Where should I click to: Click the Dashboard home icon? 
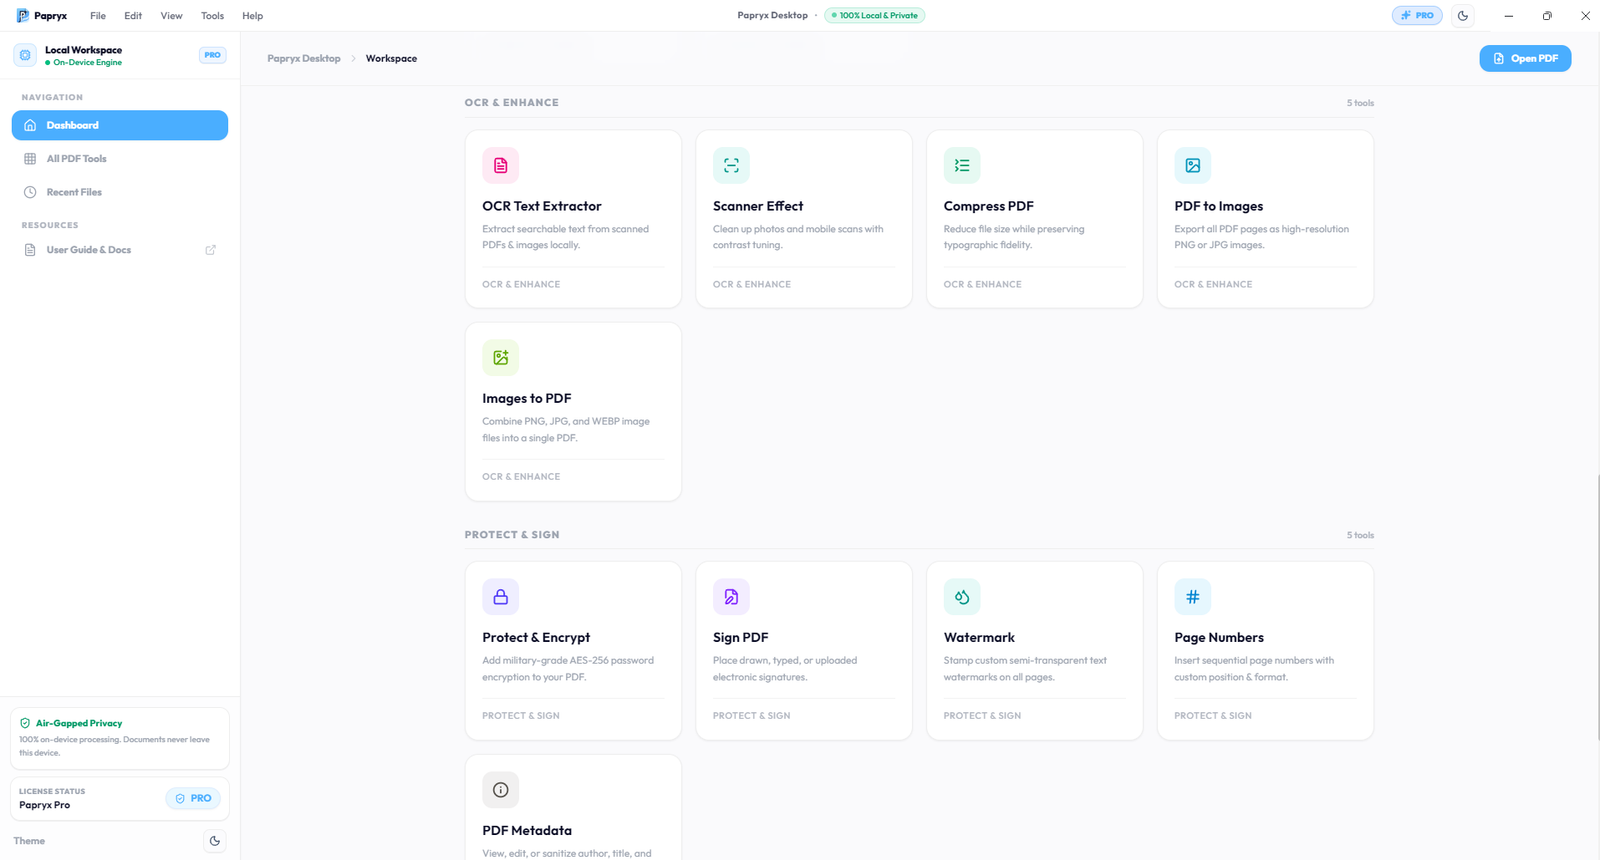point(30,125)
